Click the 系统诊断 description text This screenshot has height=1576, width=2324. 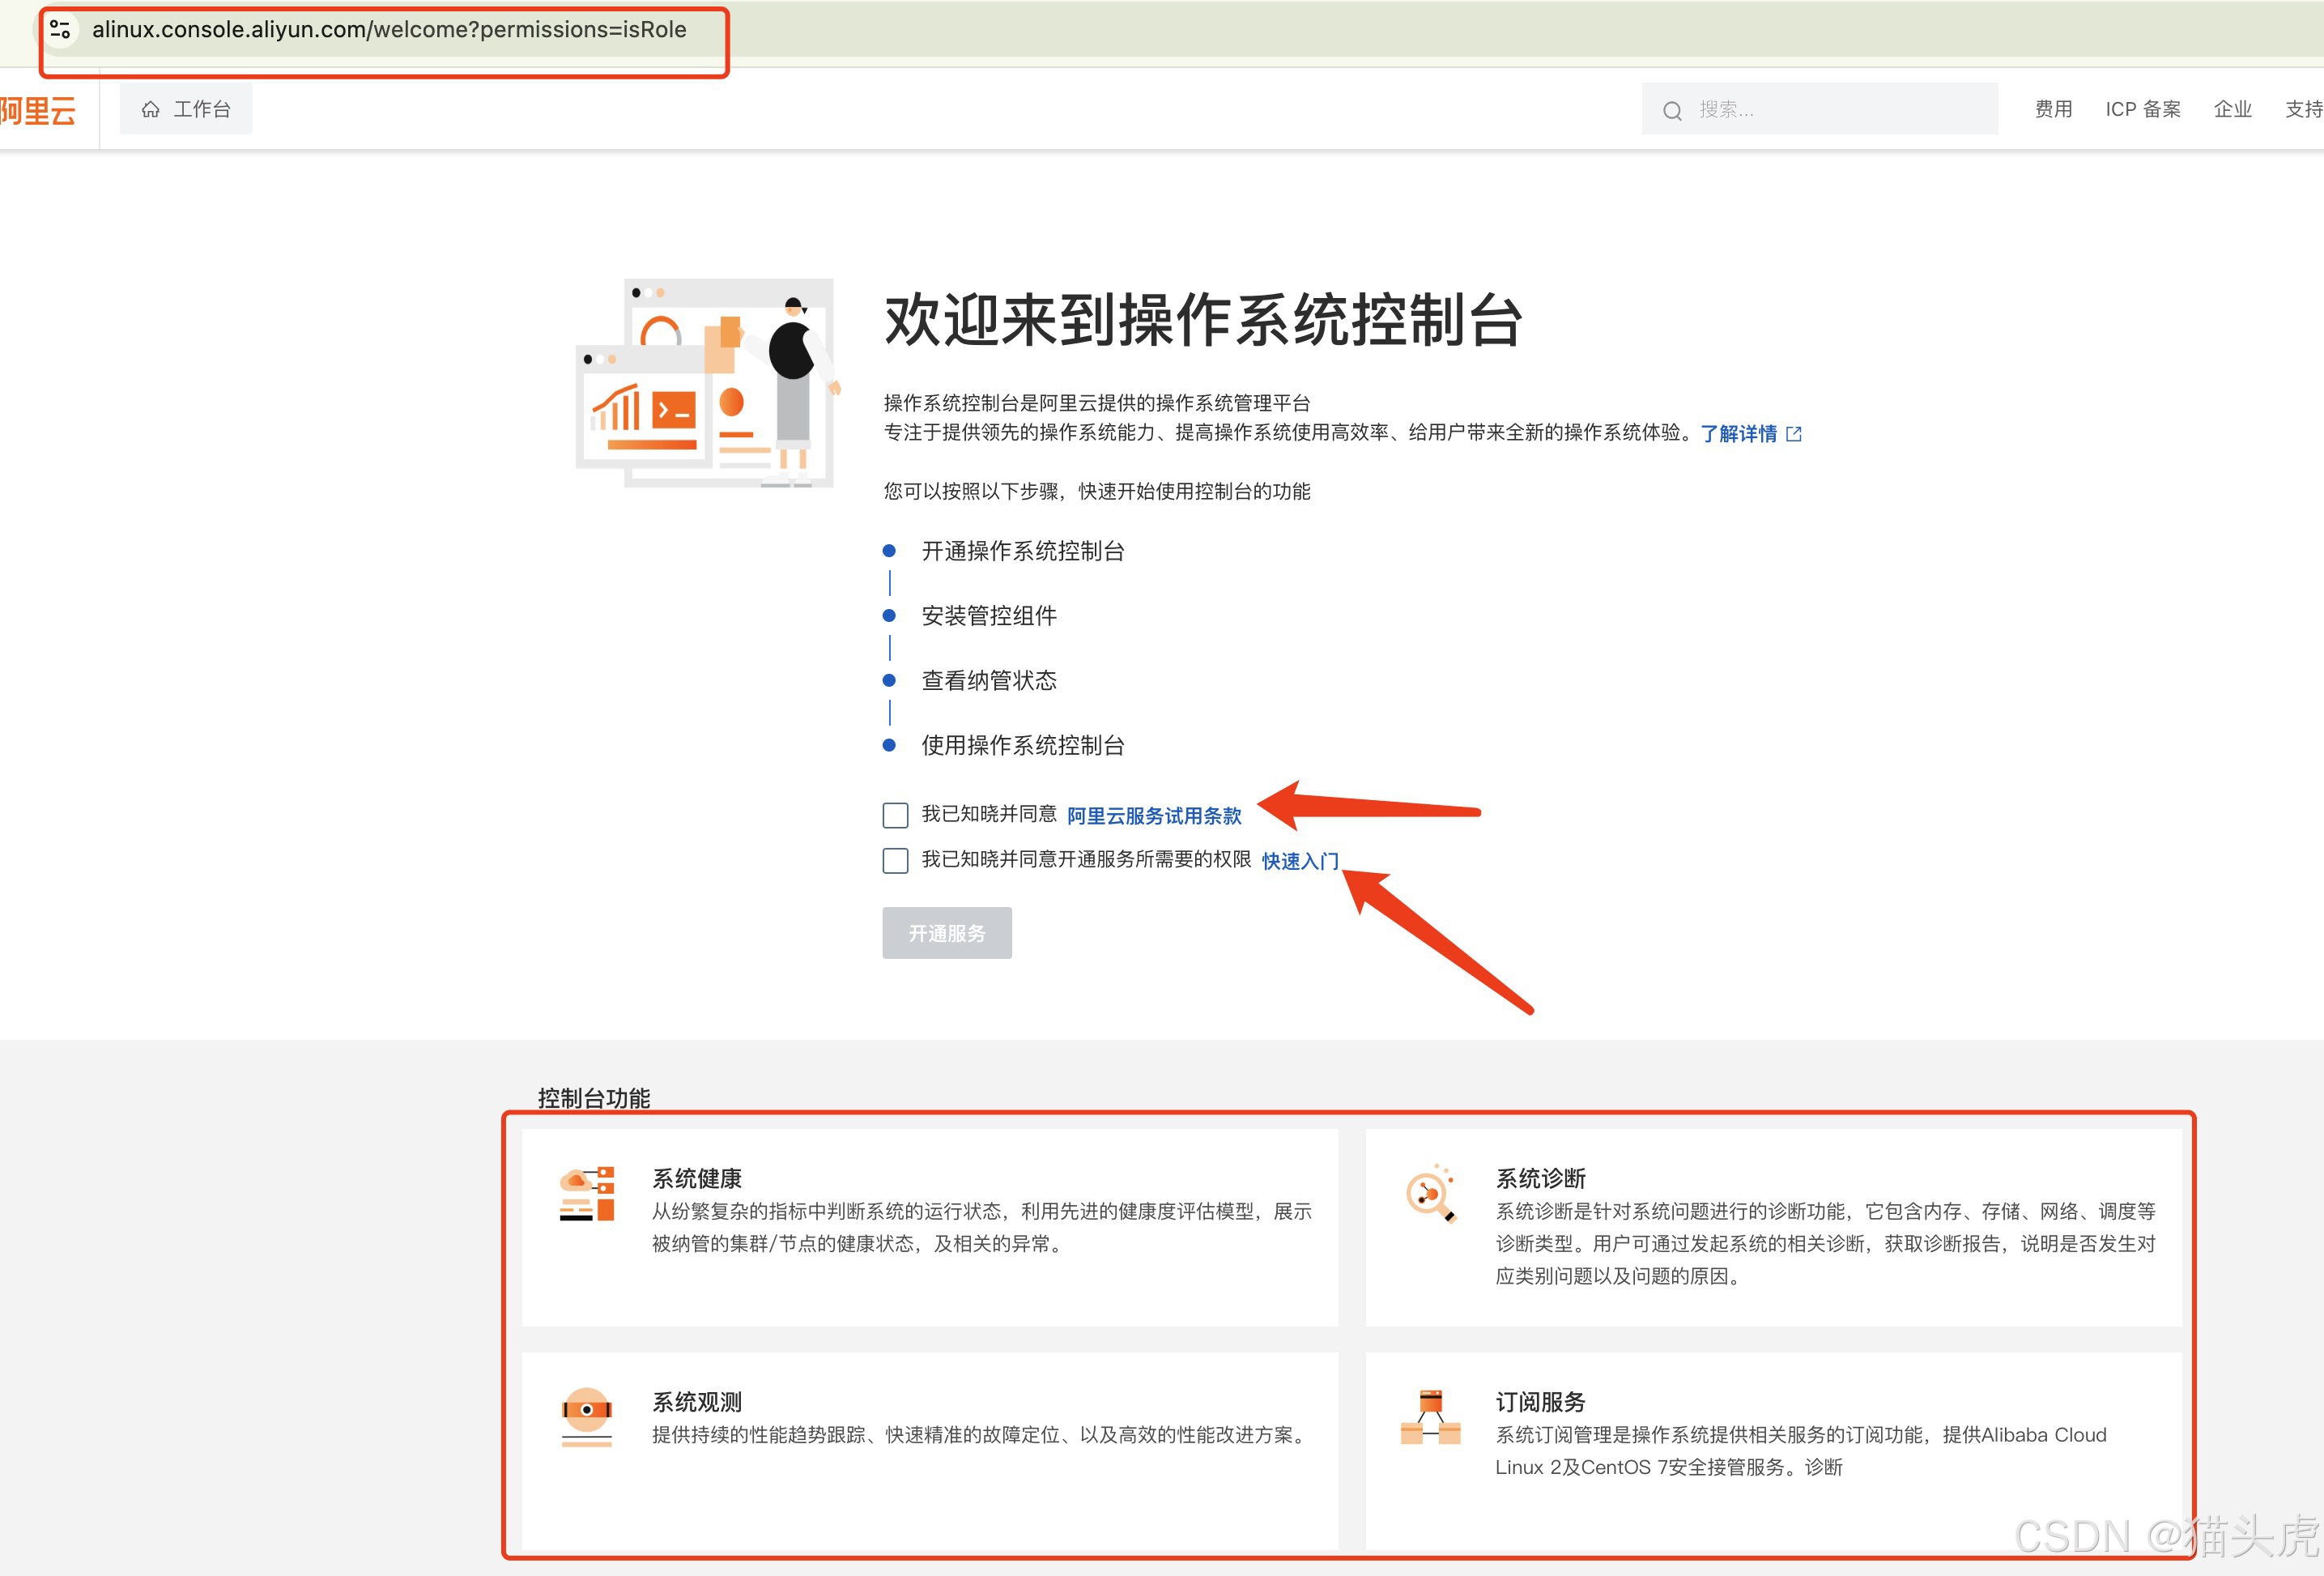tap(1826, 1243)
